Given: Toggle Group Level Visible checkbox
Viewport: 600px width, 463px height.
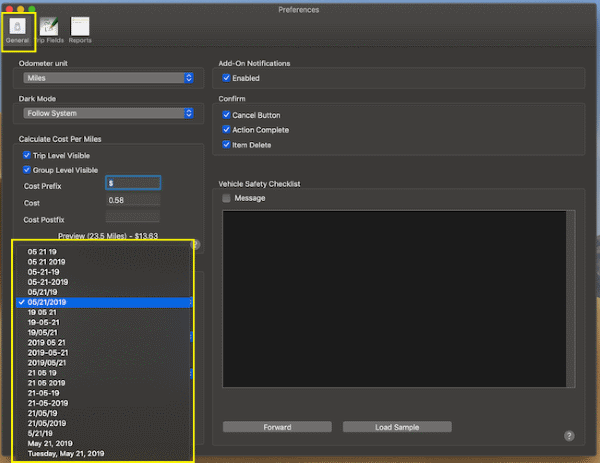Looking at the screenshot, I should [27, 170].
